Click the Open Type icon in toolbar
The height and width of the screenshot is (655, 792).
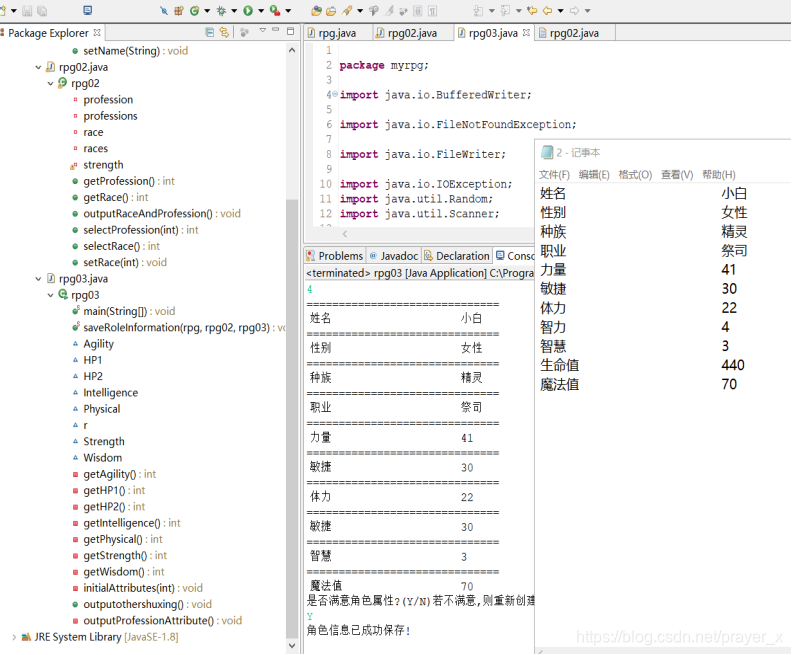point(316,11)
